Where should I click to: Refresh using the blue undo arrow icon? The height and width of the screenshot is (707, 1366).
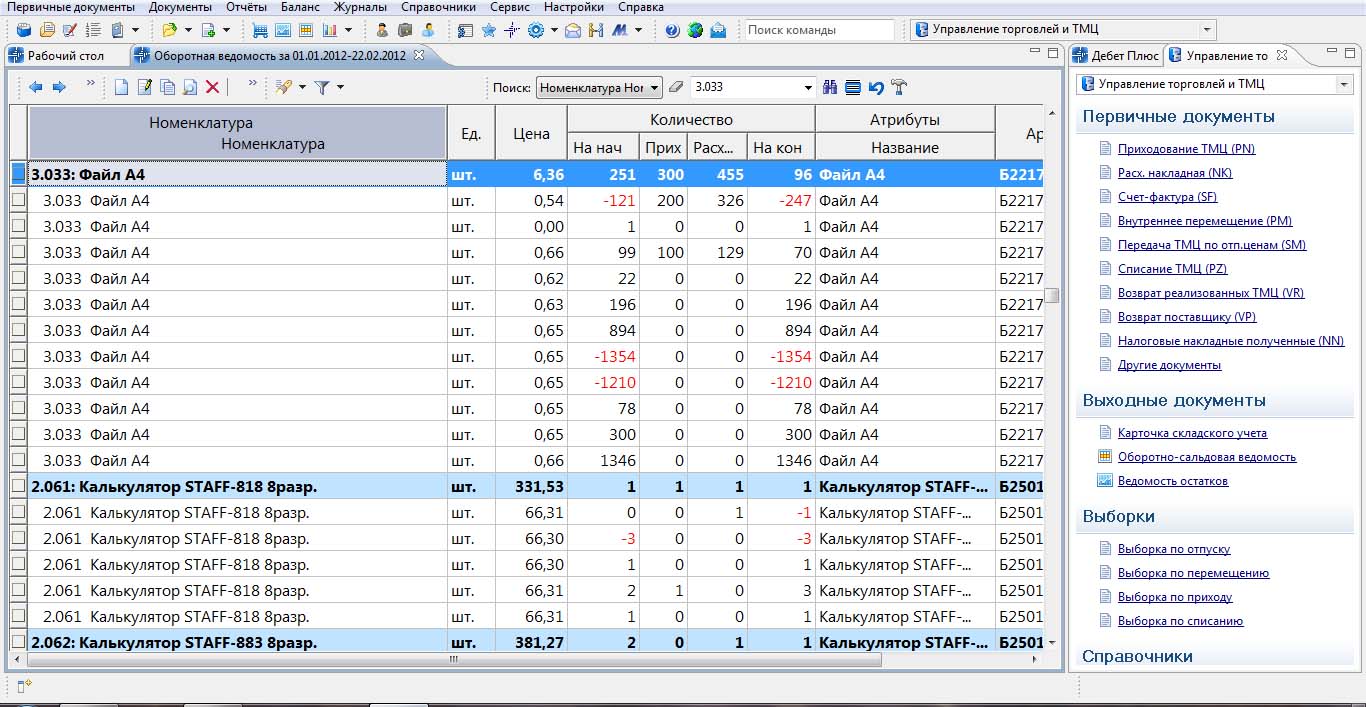tap(876, 87)
